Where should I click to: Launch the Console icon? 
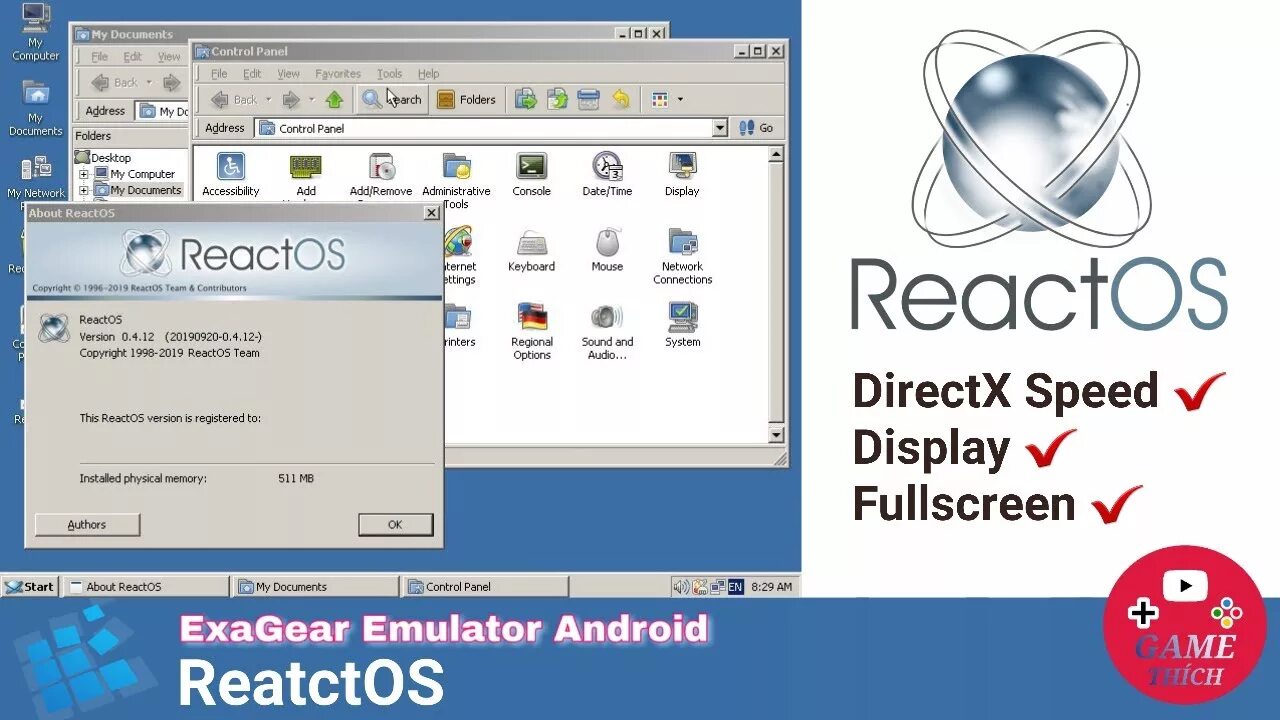(531, 168)
